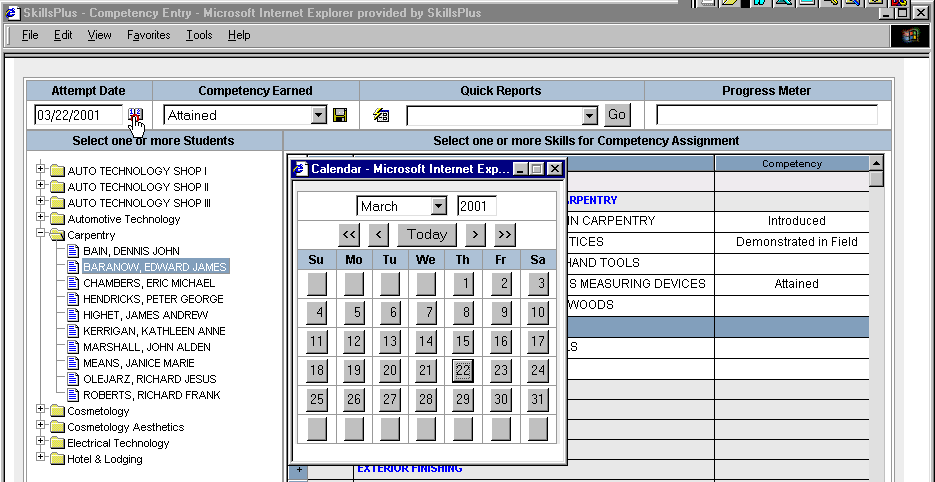Click document icon for BAIN, DENNIS JOHN

[73, 251]
